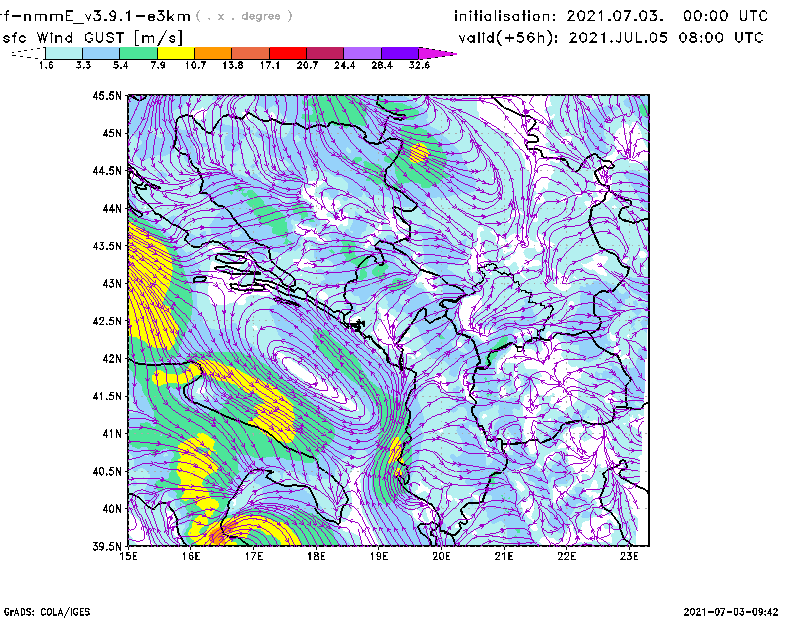Click the legend value 1.6
This screenshot has height=618, width=800.
click(46, 65)
